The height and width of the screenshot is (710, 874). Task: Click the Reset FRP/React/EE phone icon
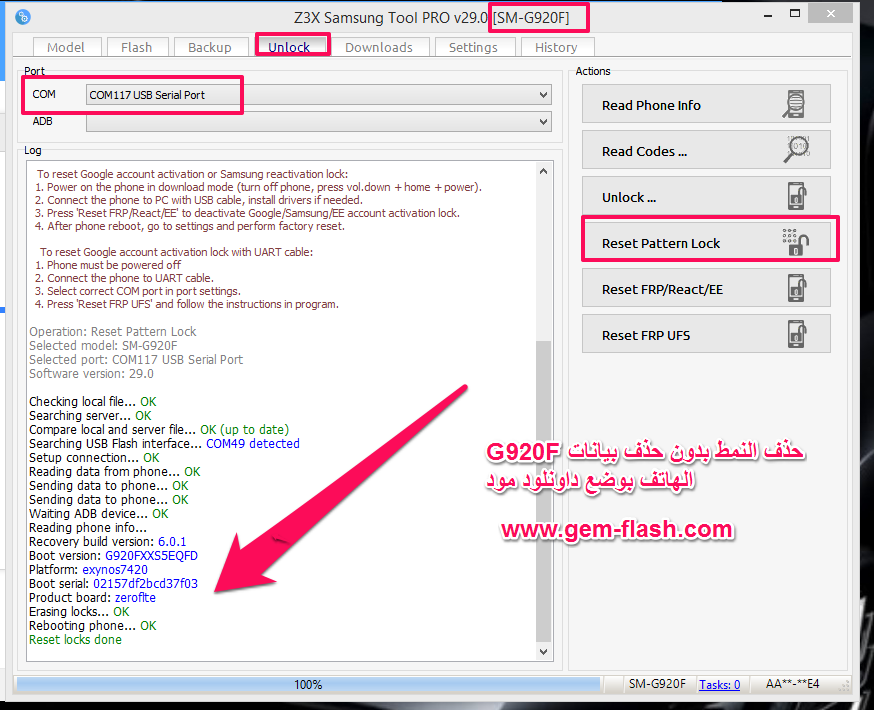click(x=798, y=288)
